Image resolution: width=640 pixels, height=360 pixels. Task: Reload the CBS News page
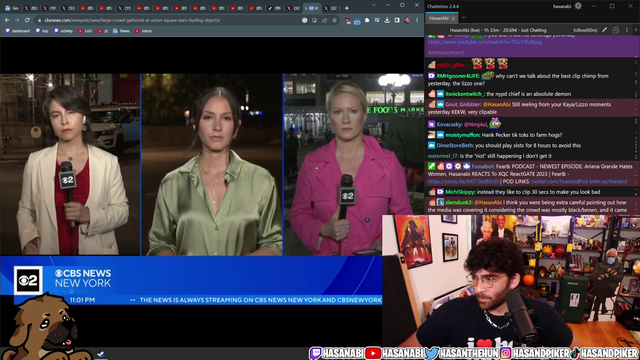tap(27, 20)
